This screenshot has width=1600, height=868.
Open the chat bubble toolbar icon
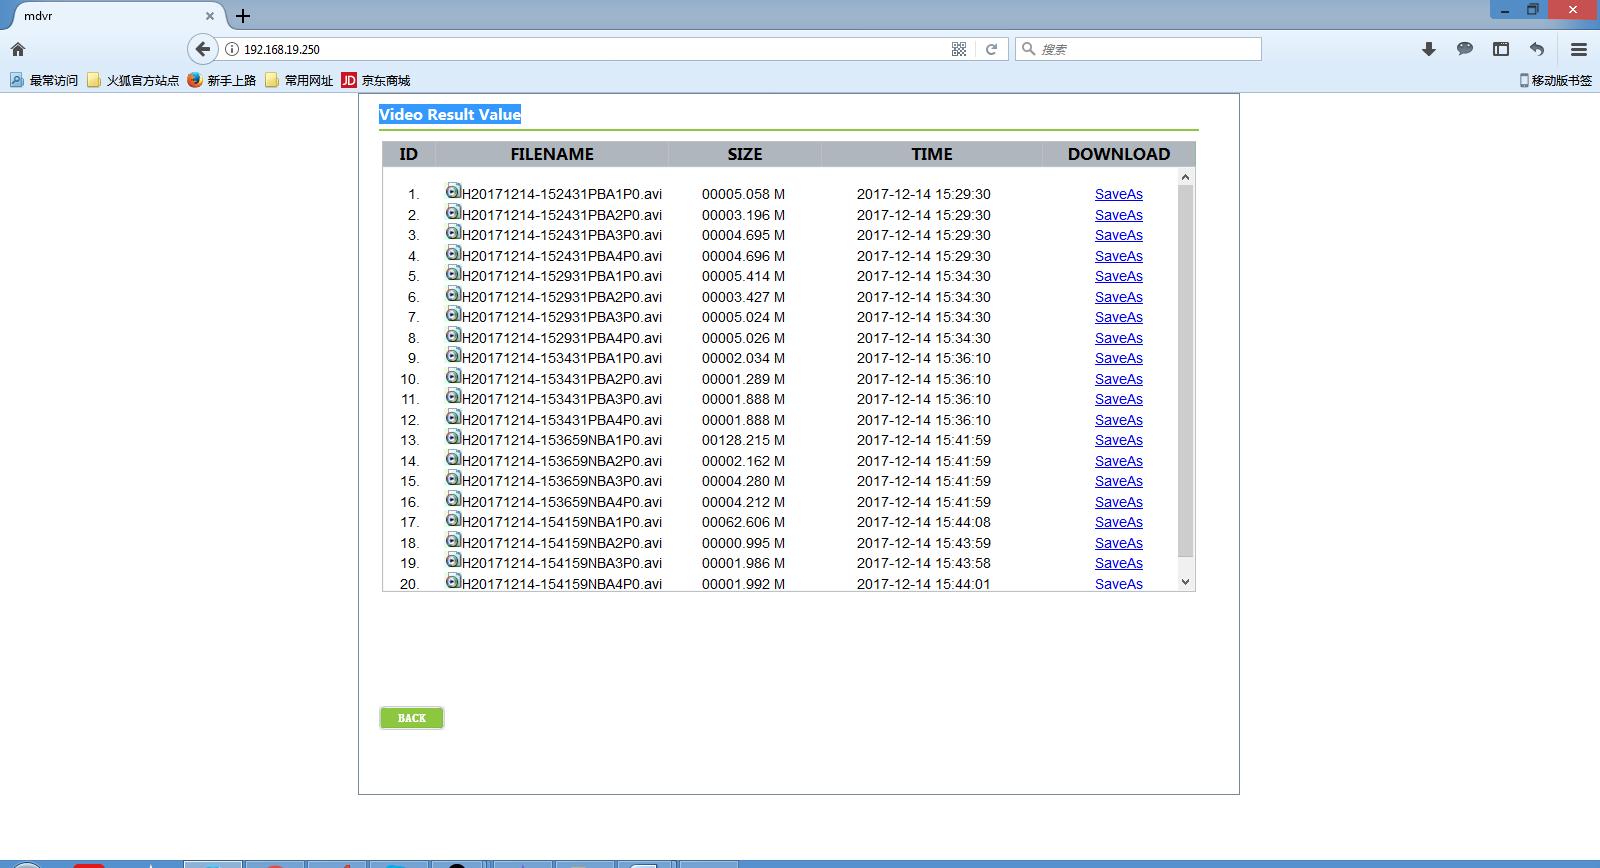(1465, 49)
